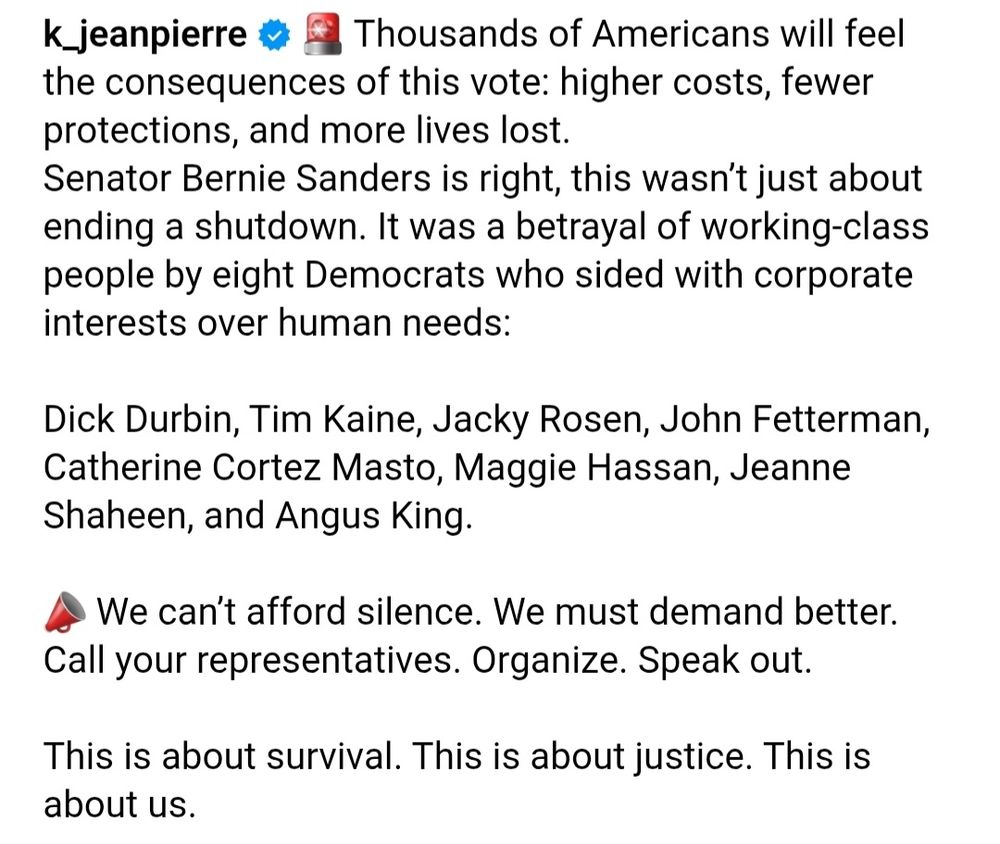The width and height of the screenshot is (1000, 844).
Task: Click the phrase 'This is about survival.'
Action: tap(223, 757)
